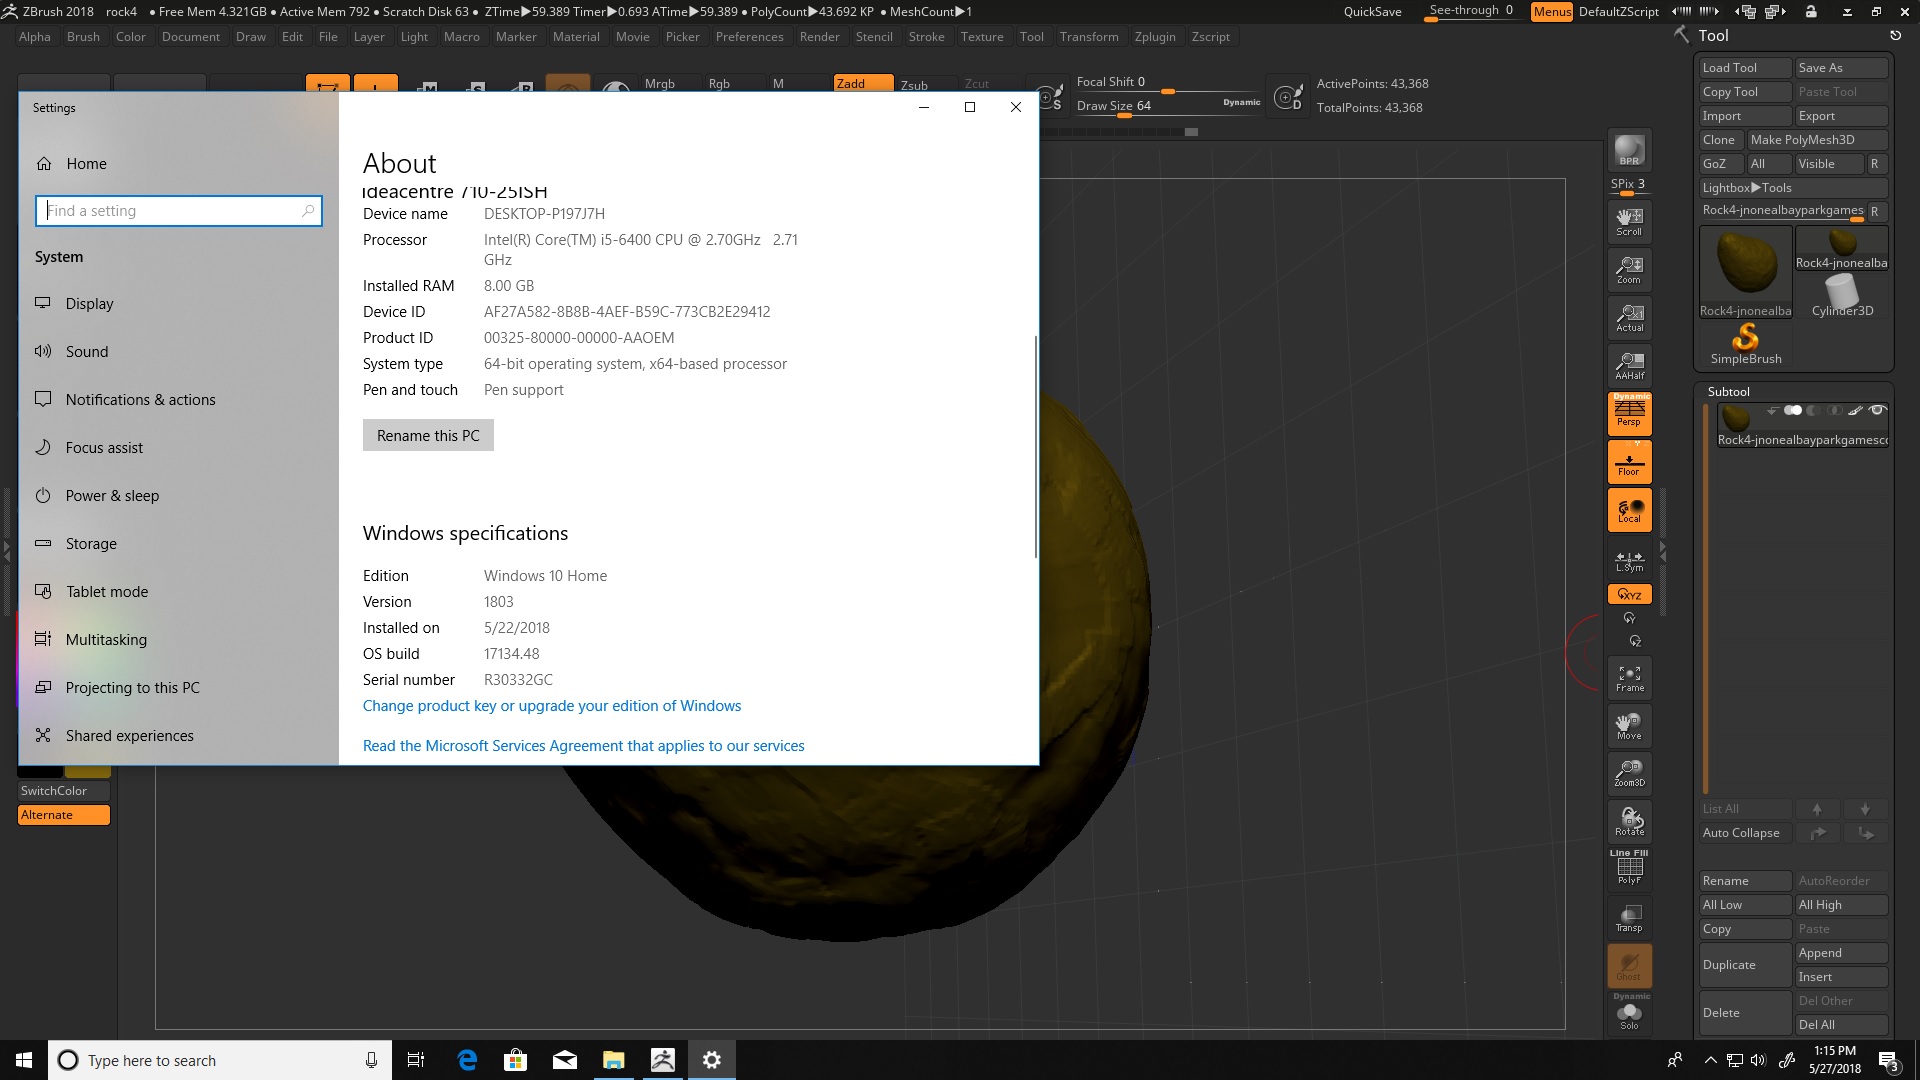The width and height of the screenshot is (1920, 1080).
Task: Click the Rename this PC button
Action: tap(428, 436)
